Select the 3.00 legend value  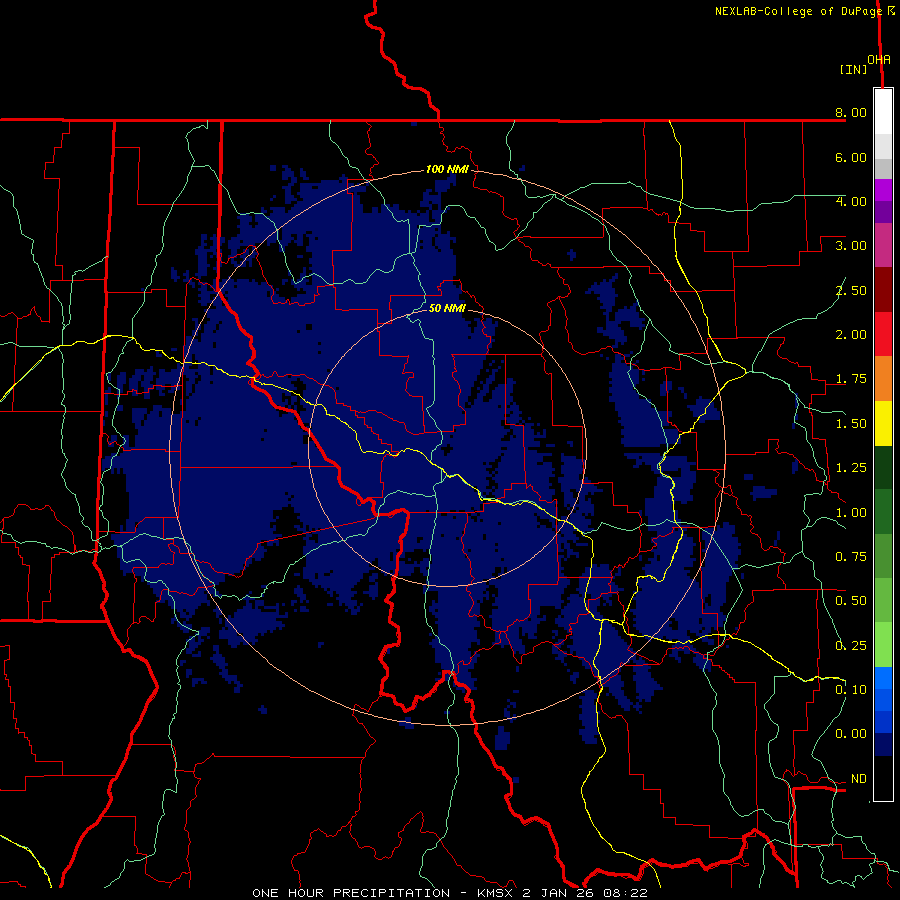(x=851, y=246)
